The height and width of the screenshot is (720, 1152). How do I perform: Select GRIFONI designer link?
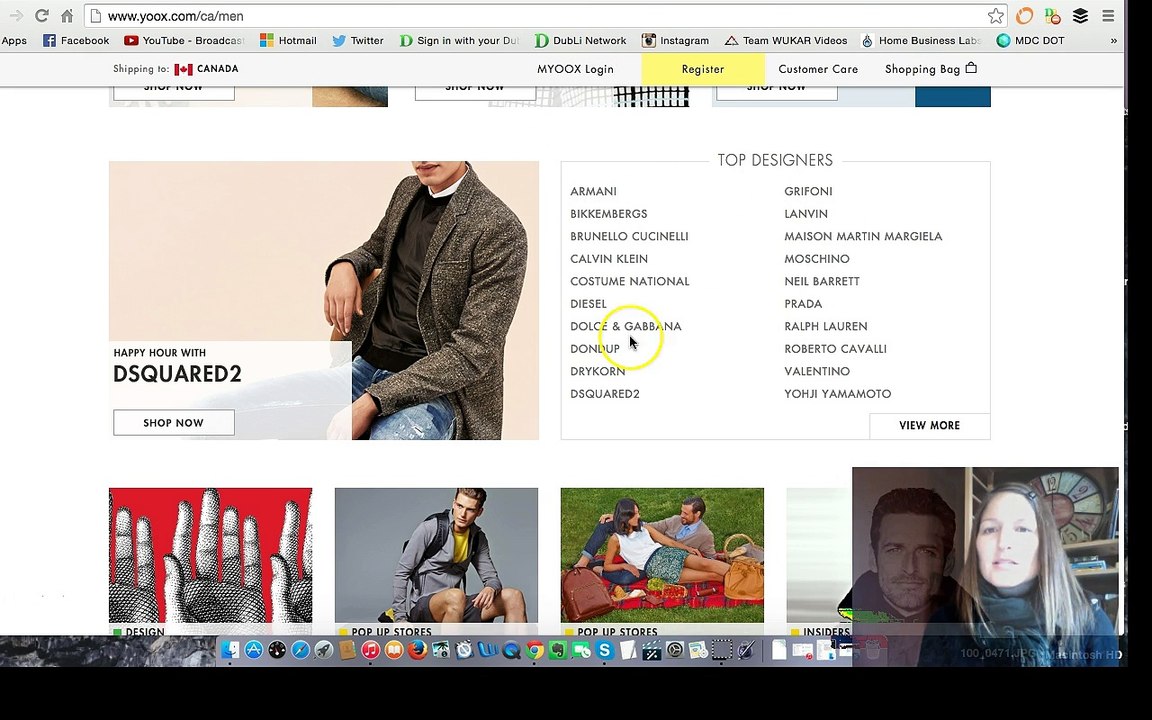point(808,191)
